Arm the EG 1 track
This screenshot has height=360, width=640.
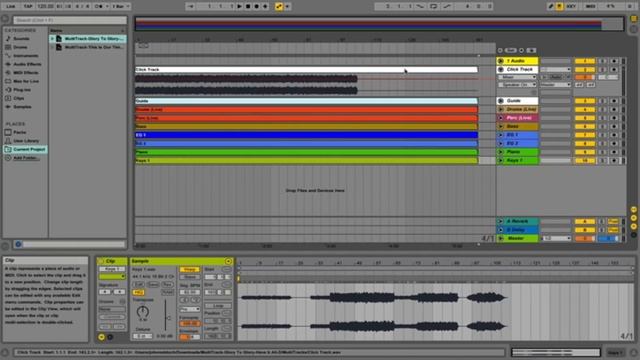point(614,135)
